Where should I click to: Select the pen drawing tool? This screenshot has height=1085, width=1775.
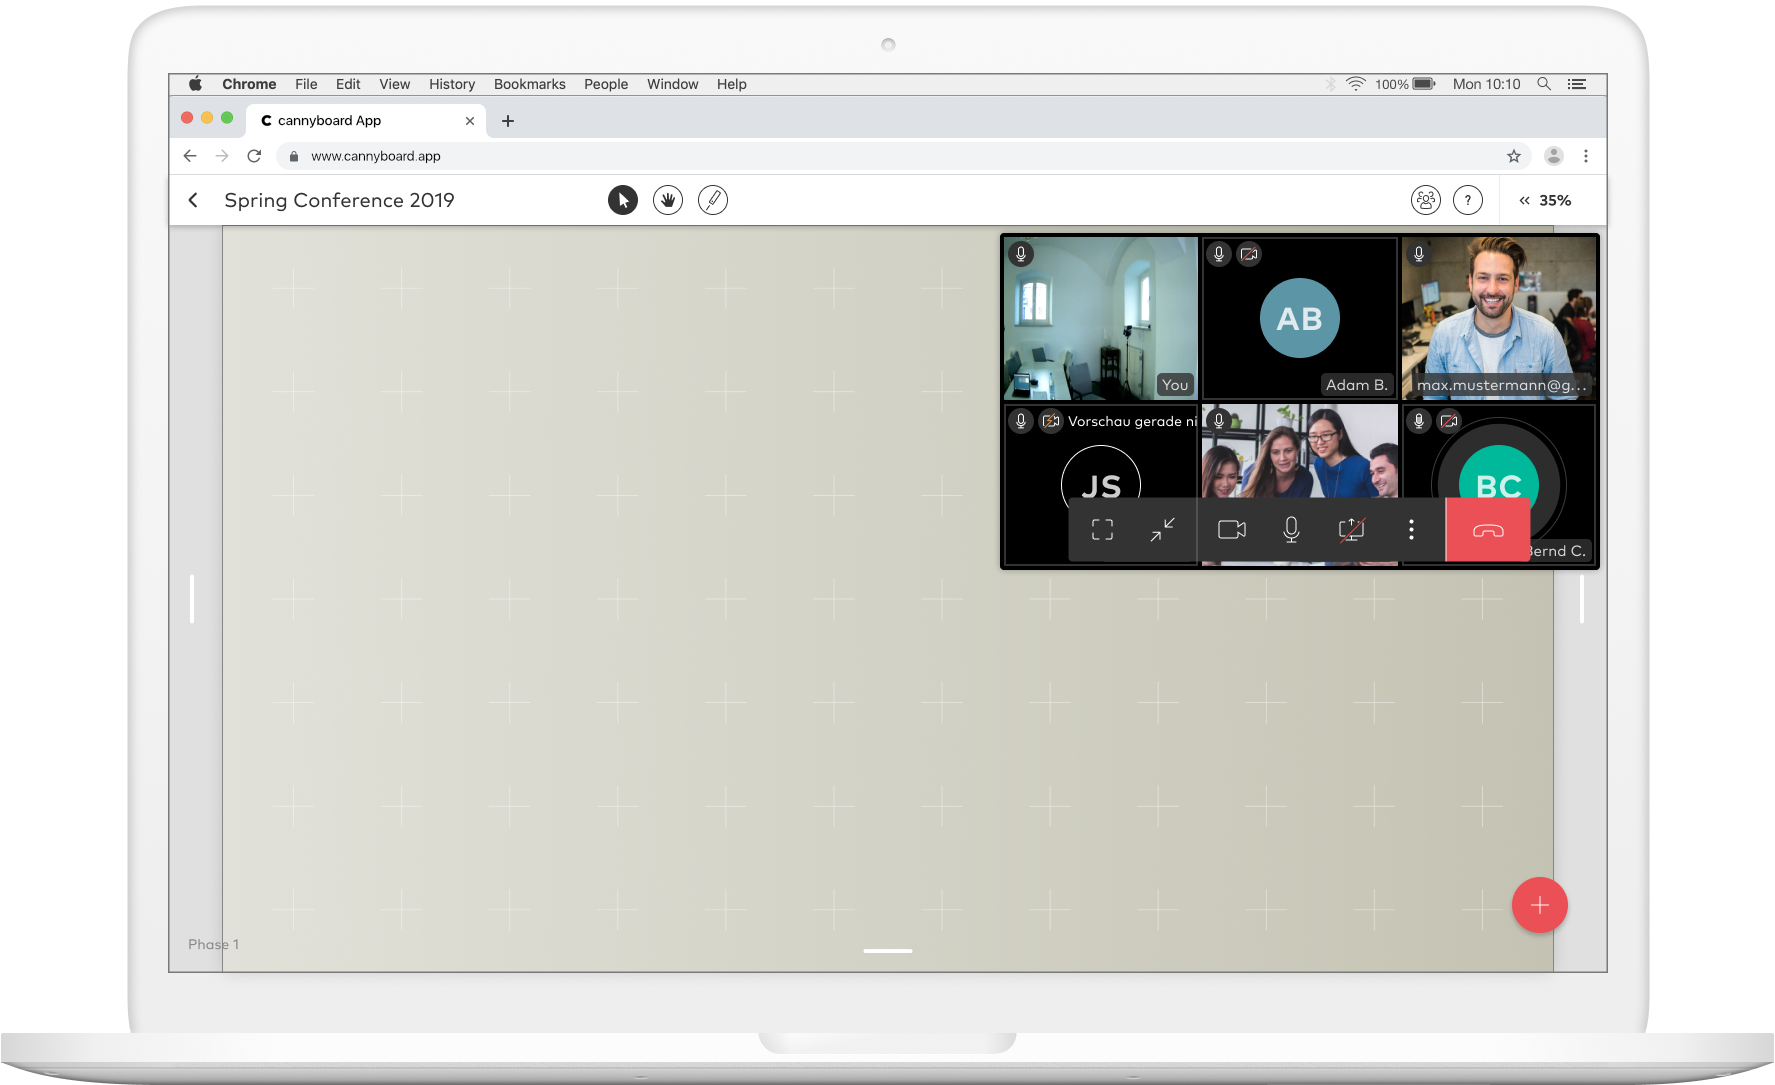[713, 200]
